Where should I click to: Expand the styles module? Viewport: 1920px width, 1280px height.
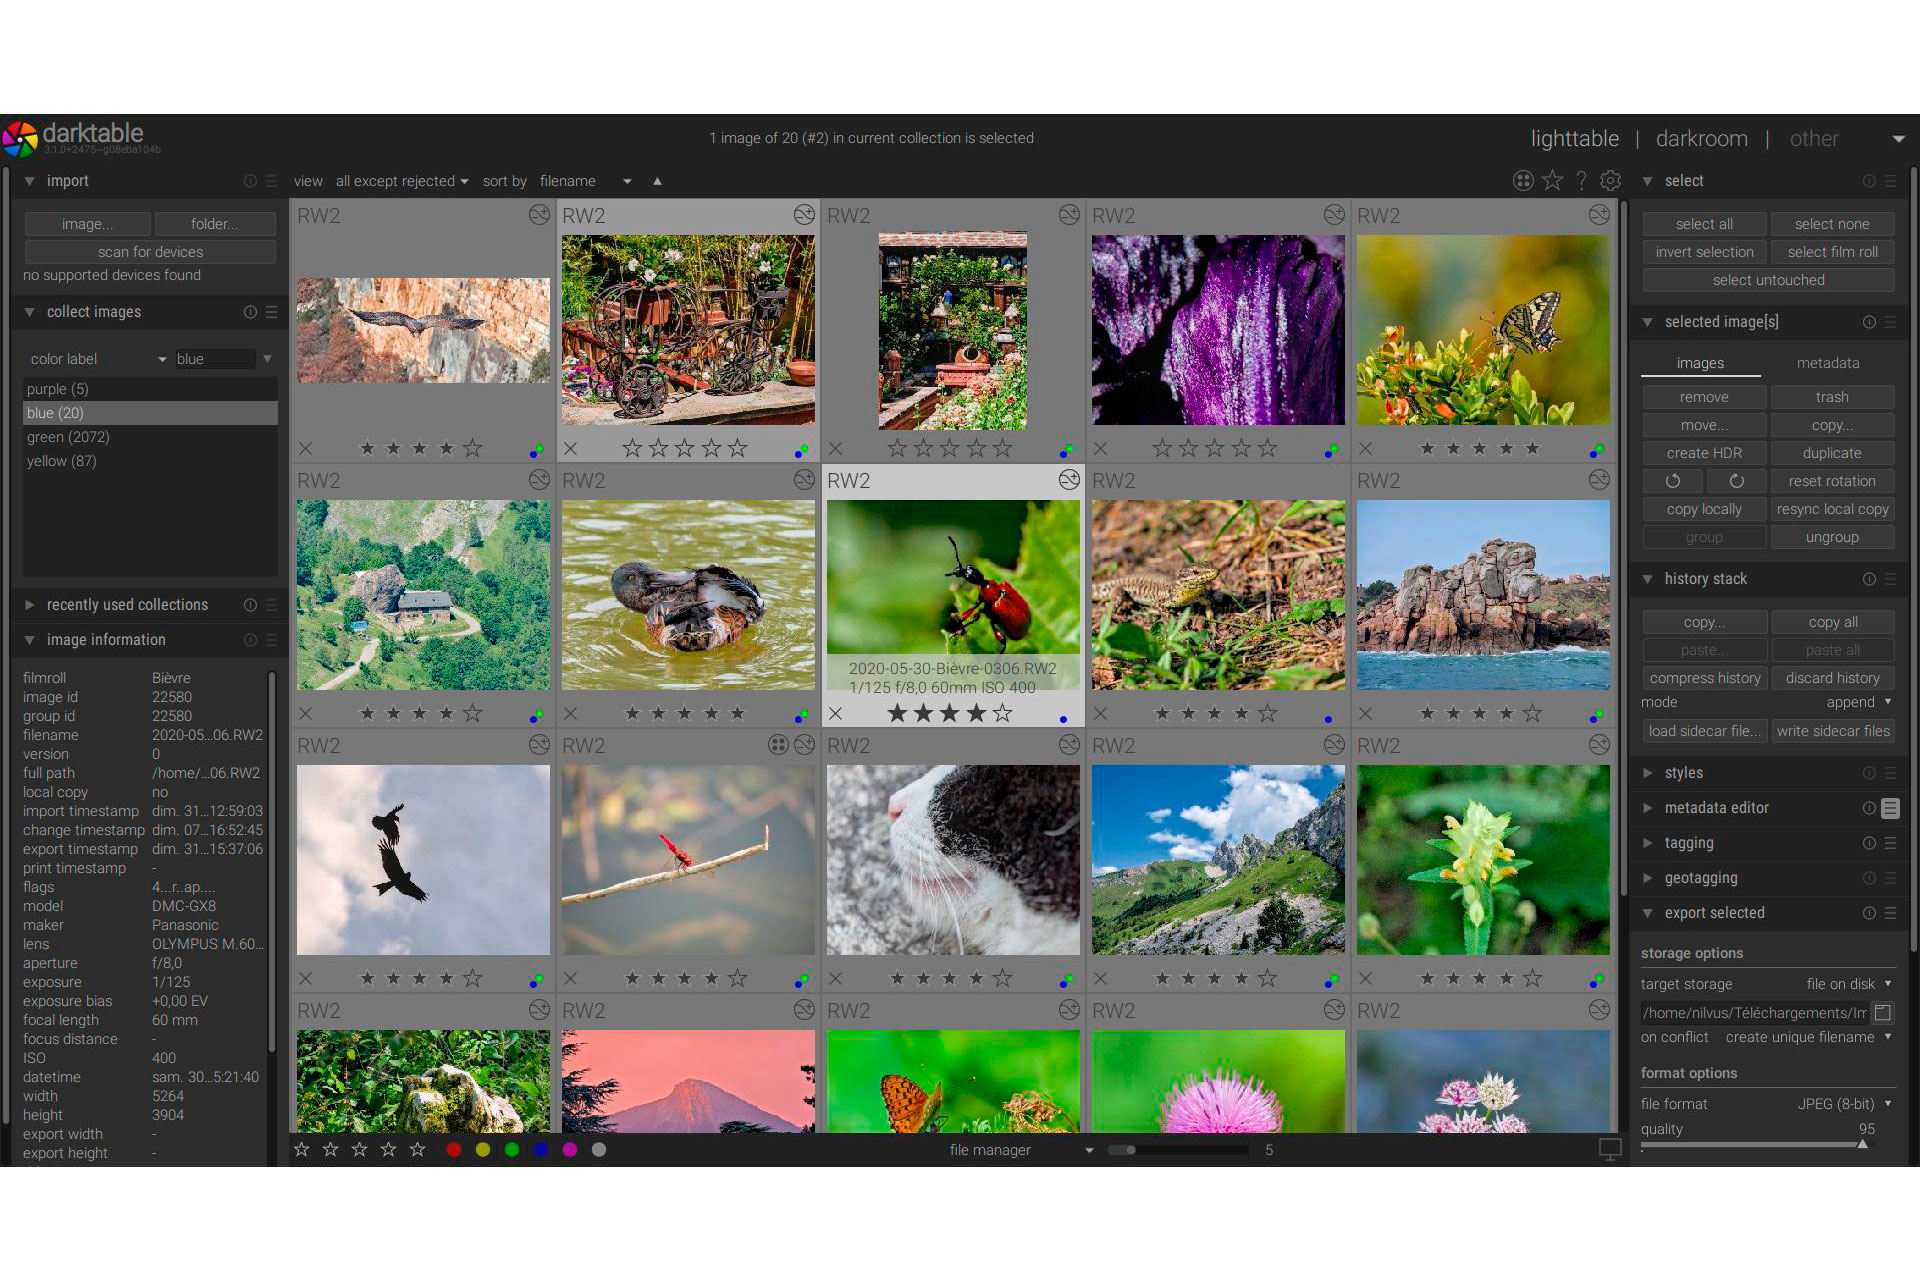point(1685,772)
